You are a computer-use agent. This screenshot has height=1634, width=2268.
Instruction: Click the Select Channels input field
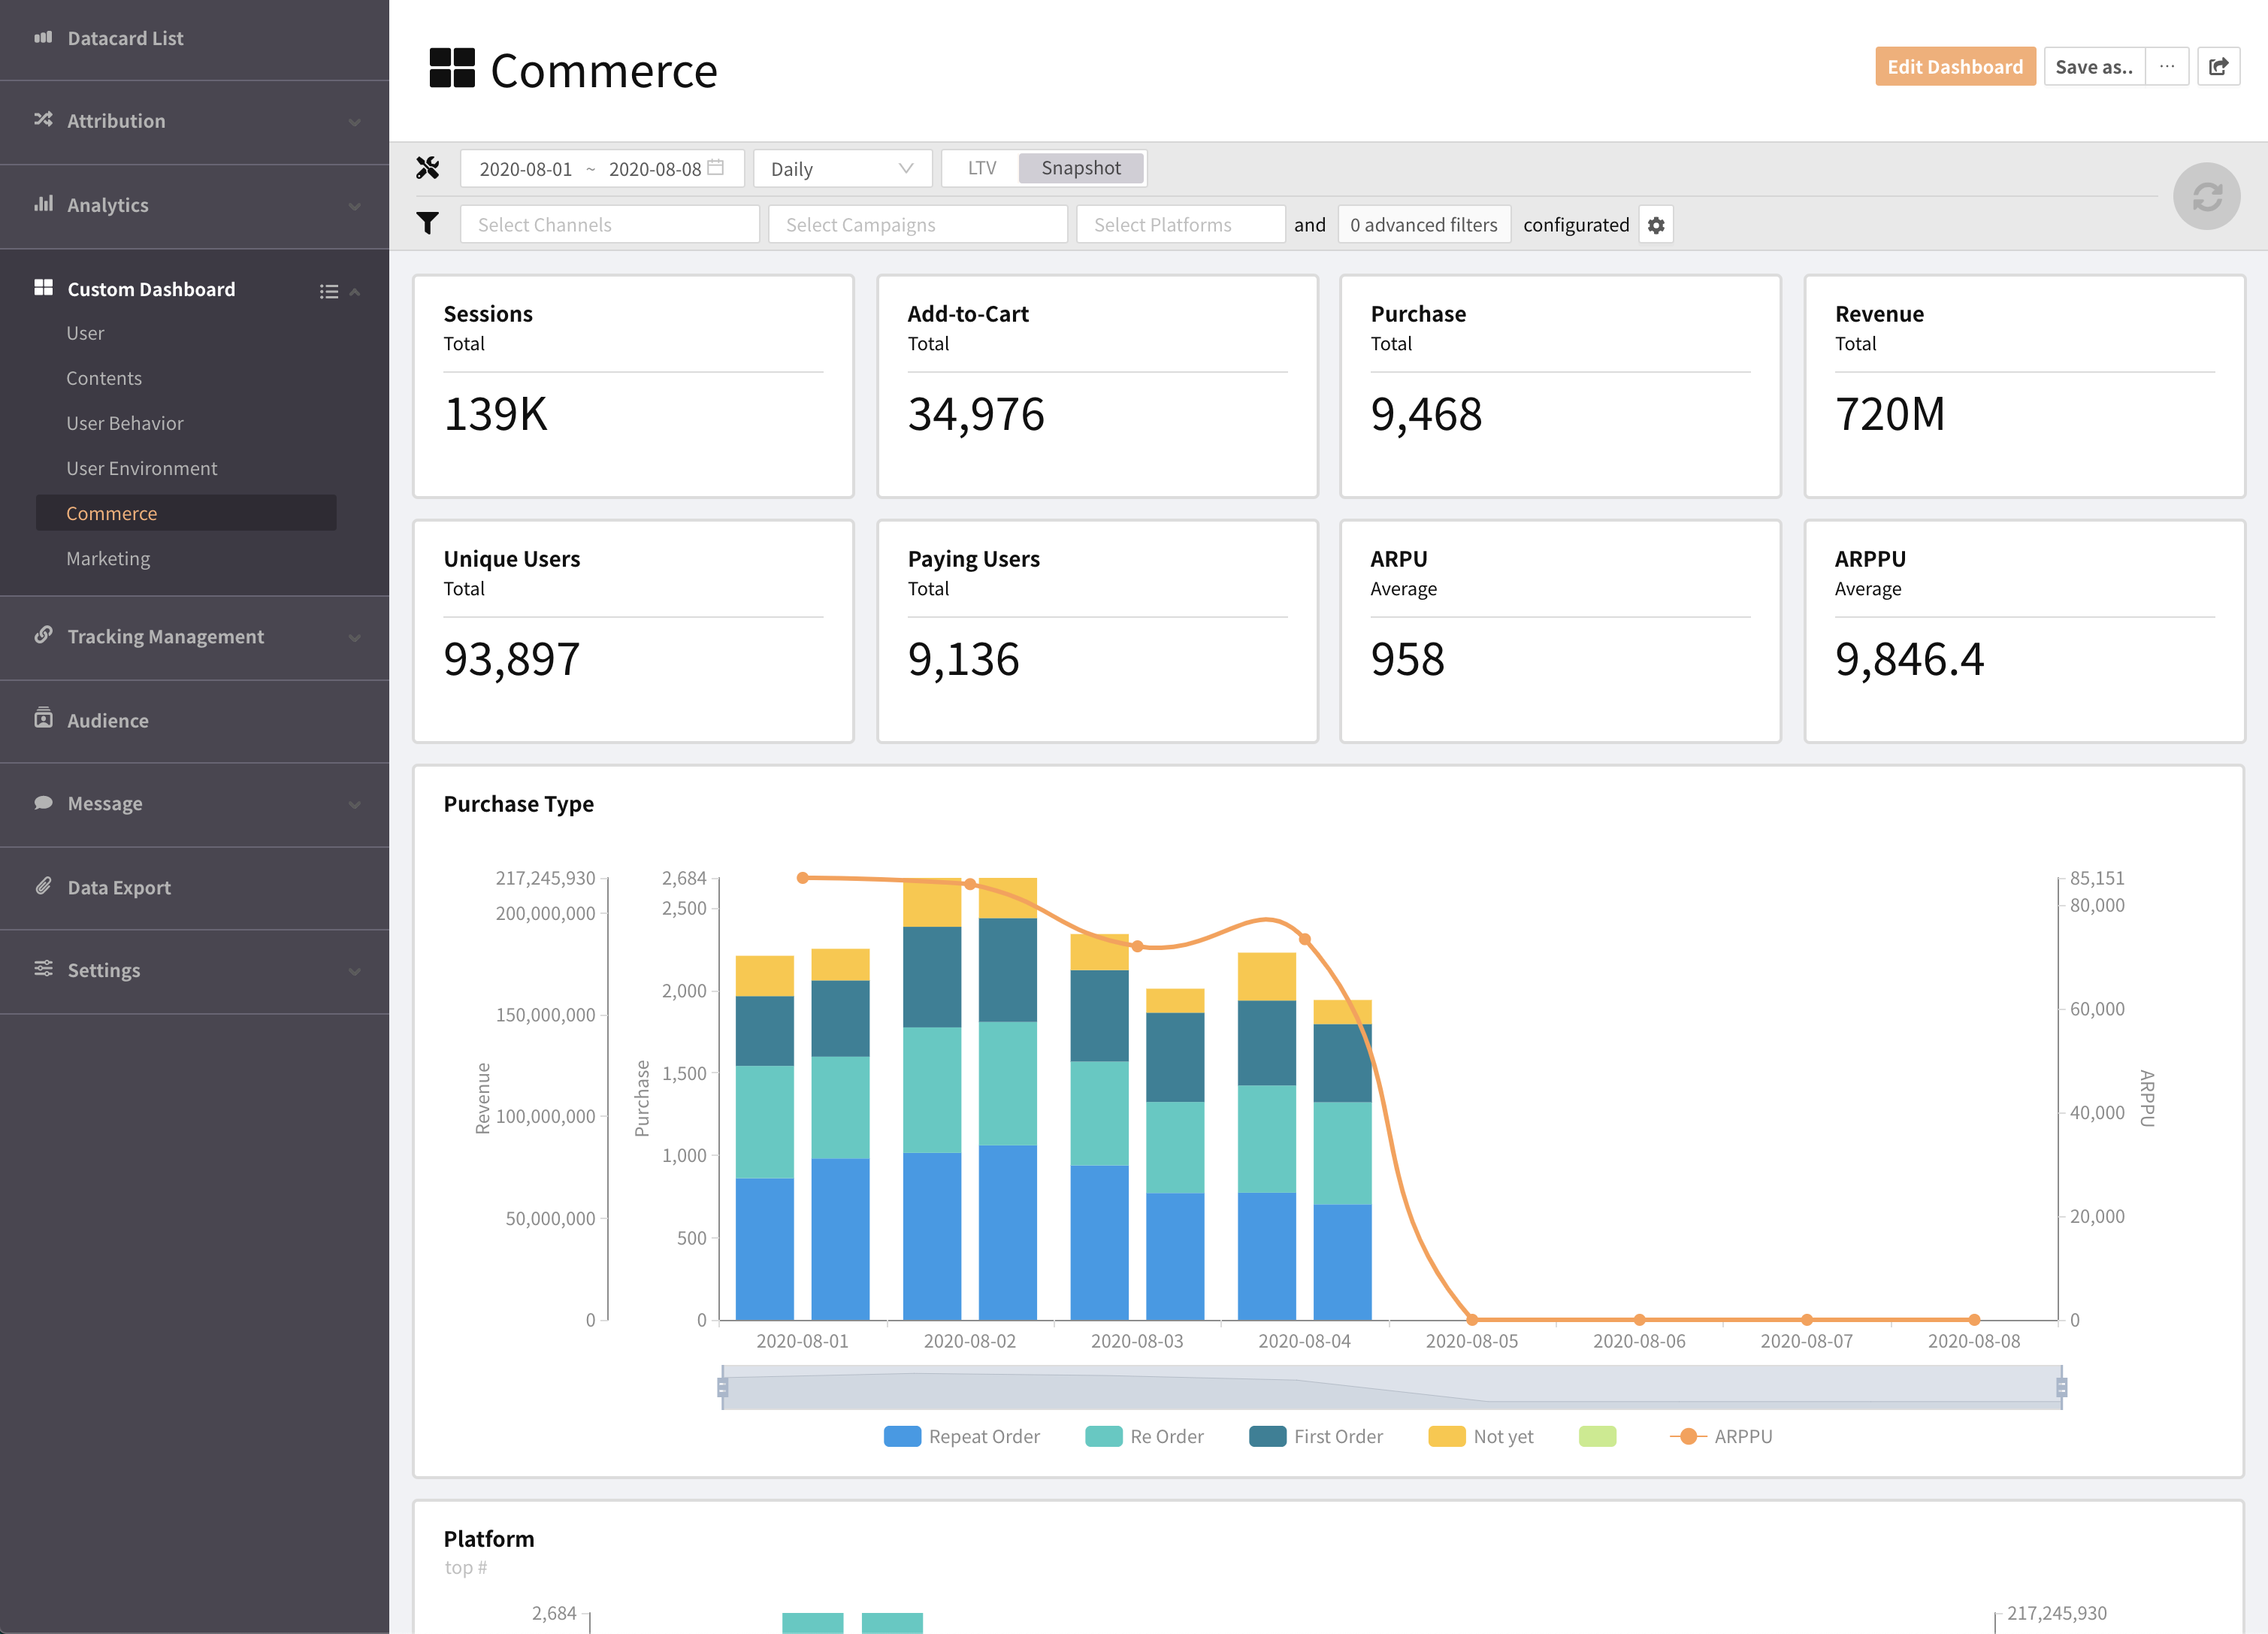(609, 224)
